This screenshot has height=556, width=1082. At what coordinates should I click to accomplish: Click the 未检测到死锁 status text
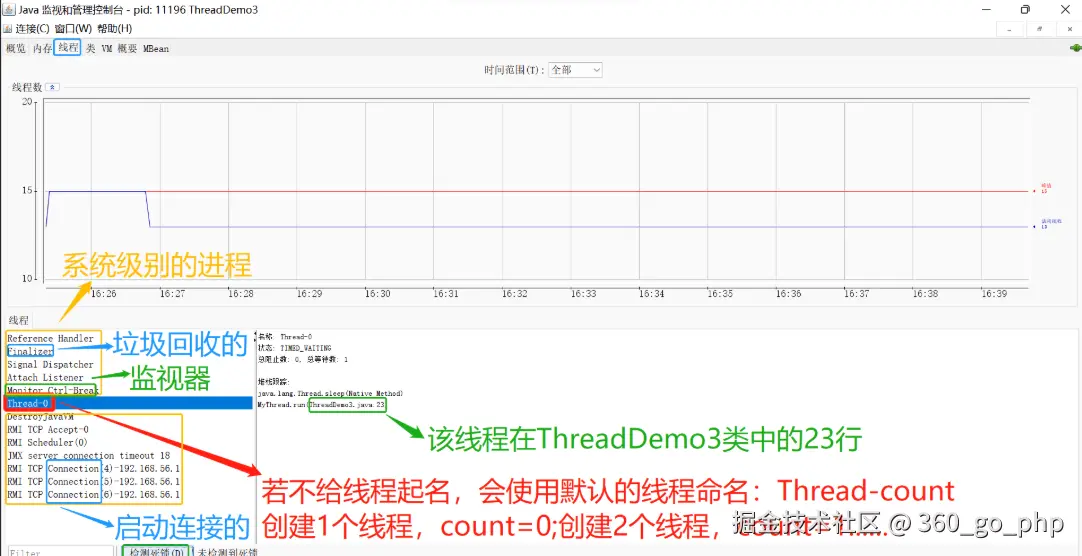click(228, 552)
